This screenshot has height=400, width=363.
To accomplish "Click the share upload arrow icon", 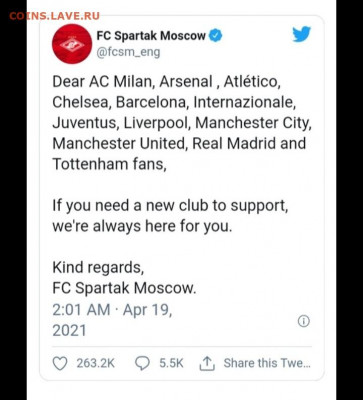I will click(207, 363).
